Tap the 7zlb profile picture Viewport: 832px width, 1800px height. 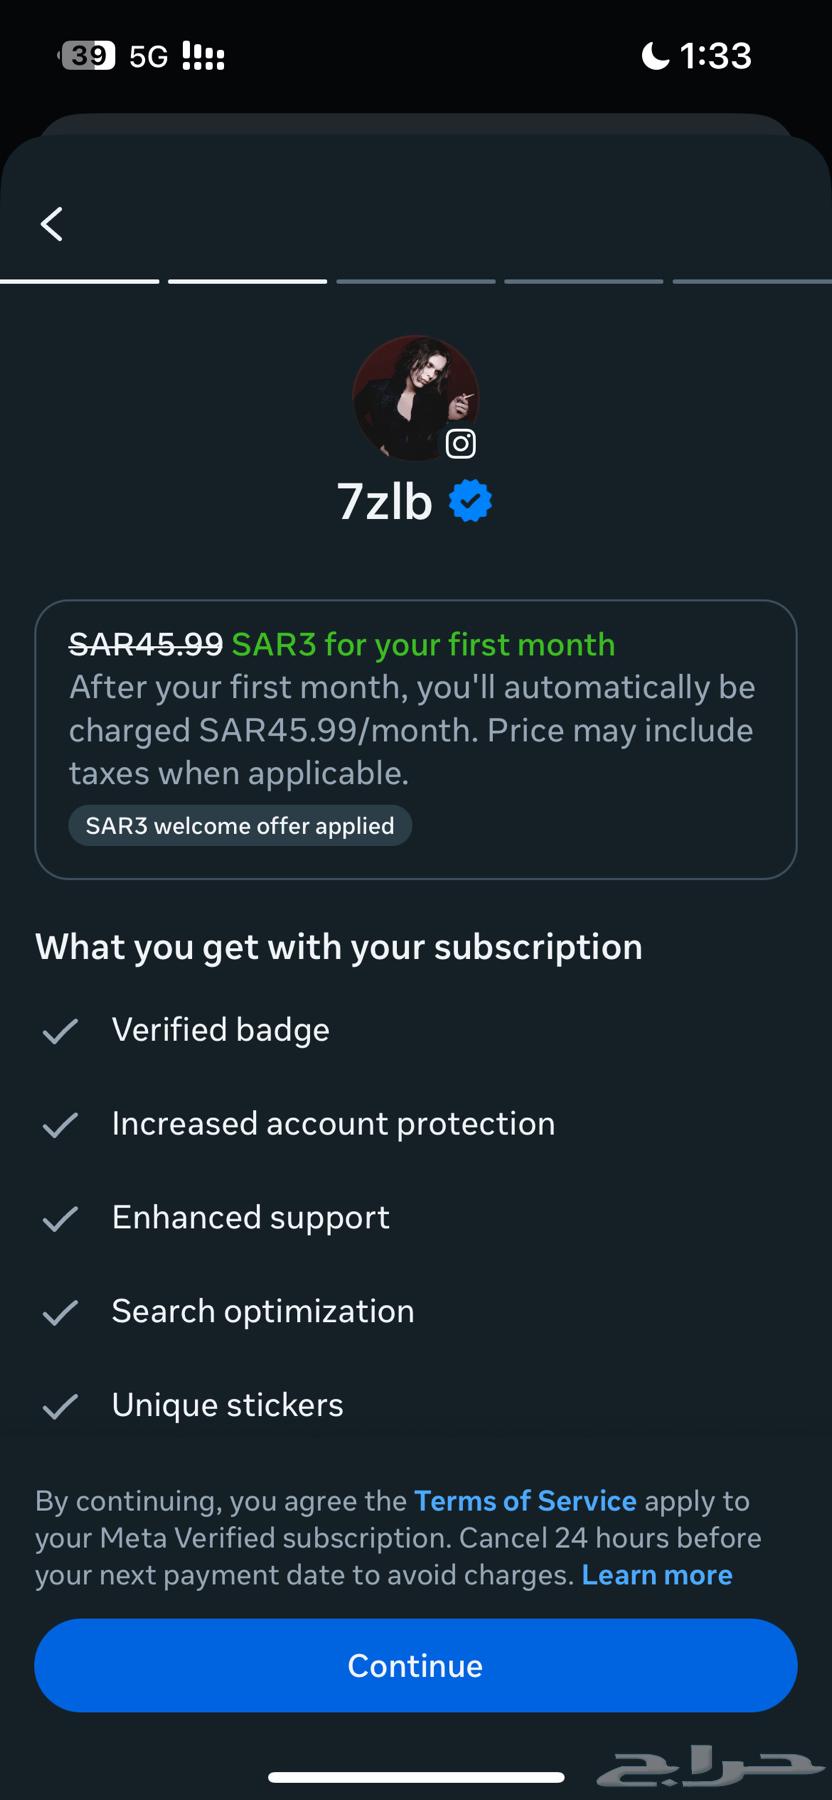(x=414, y=397)
